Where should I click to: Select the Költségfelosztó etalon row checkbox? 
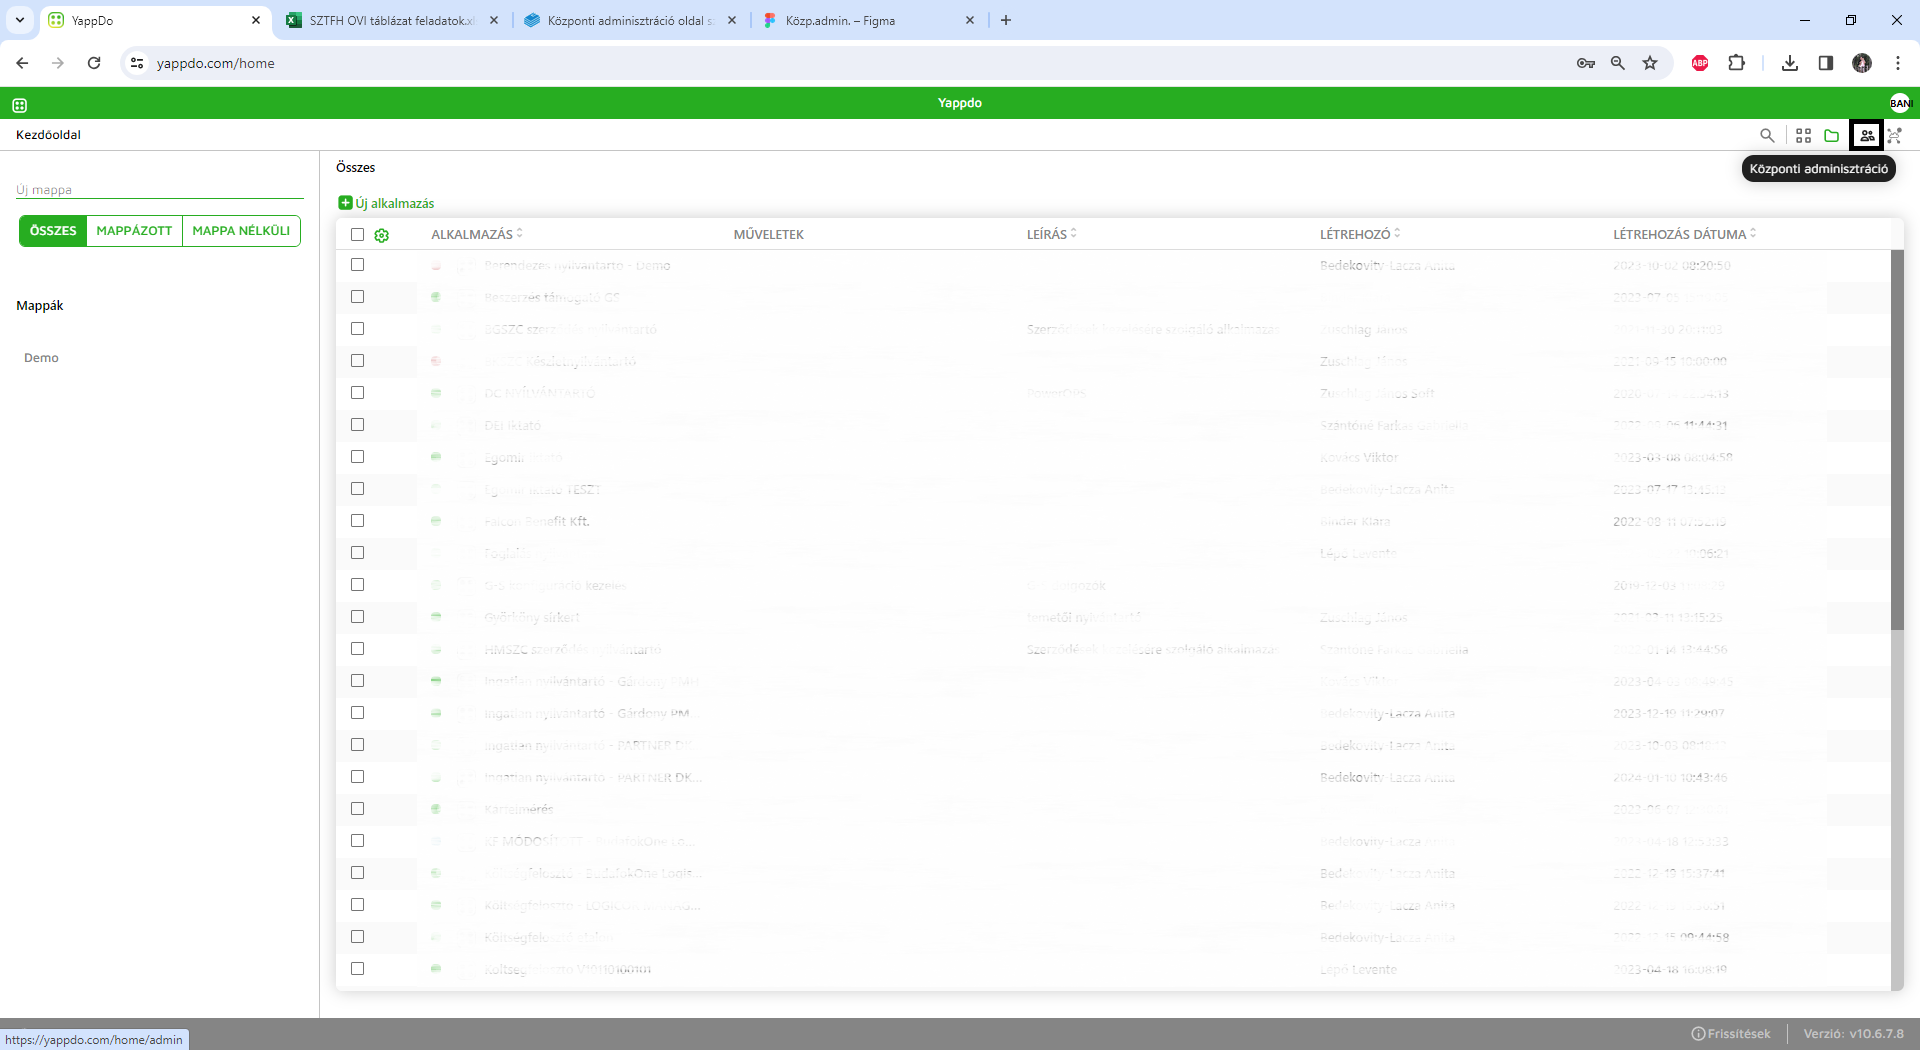[357, 937]
